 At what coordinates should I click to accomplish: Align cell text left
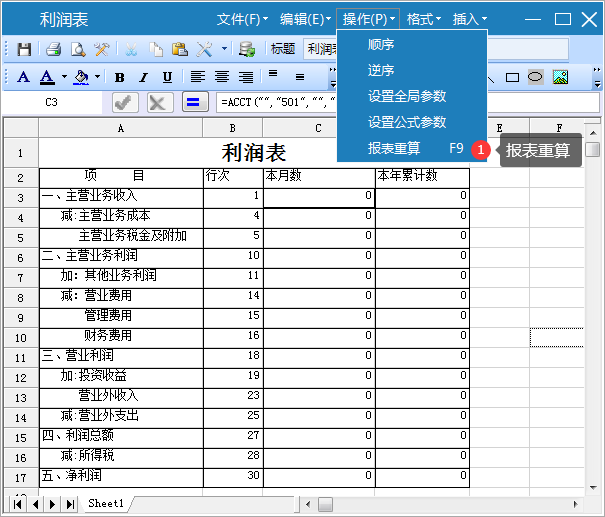198,77
